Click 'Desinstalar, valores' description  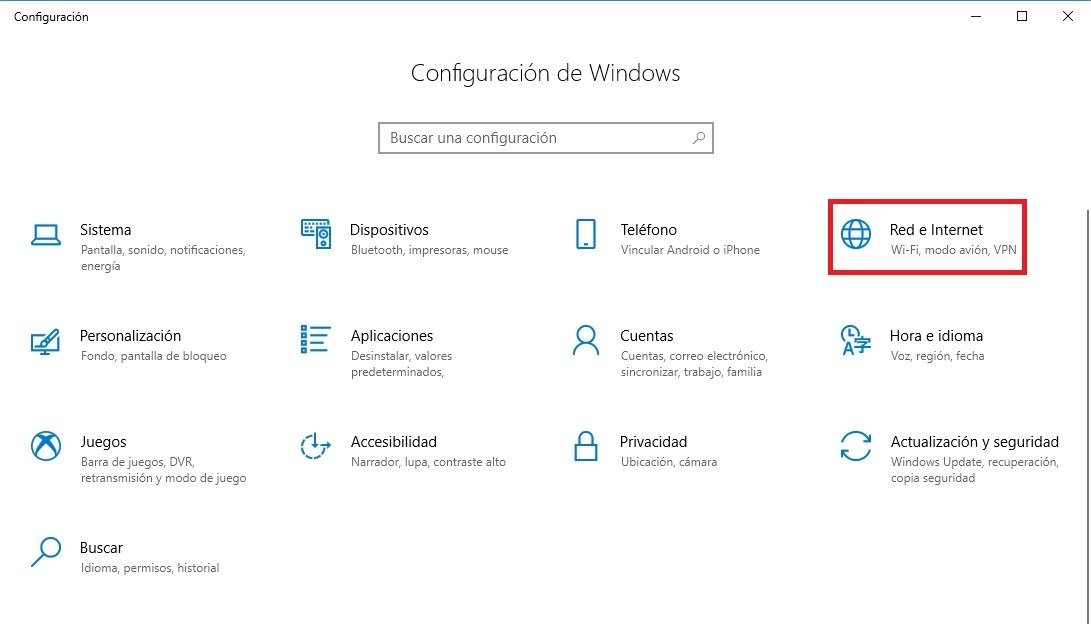point(401,355)
